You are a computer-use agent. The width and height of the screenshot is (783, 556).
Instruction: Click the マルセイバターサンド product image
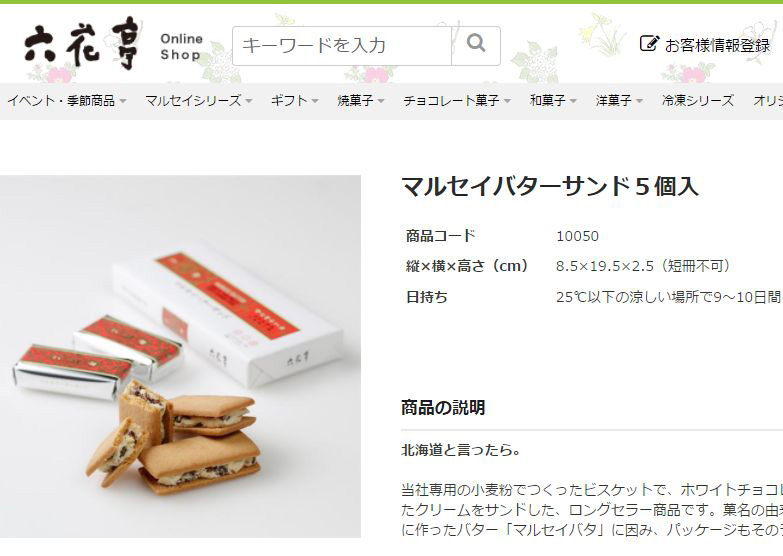(180, 356)
